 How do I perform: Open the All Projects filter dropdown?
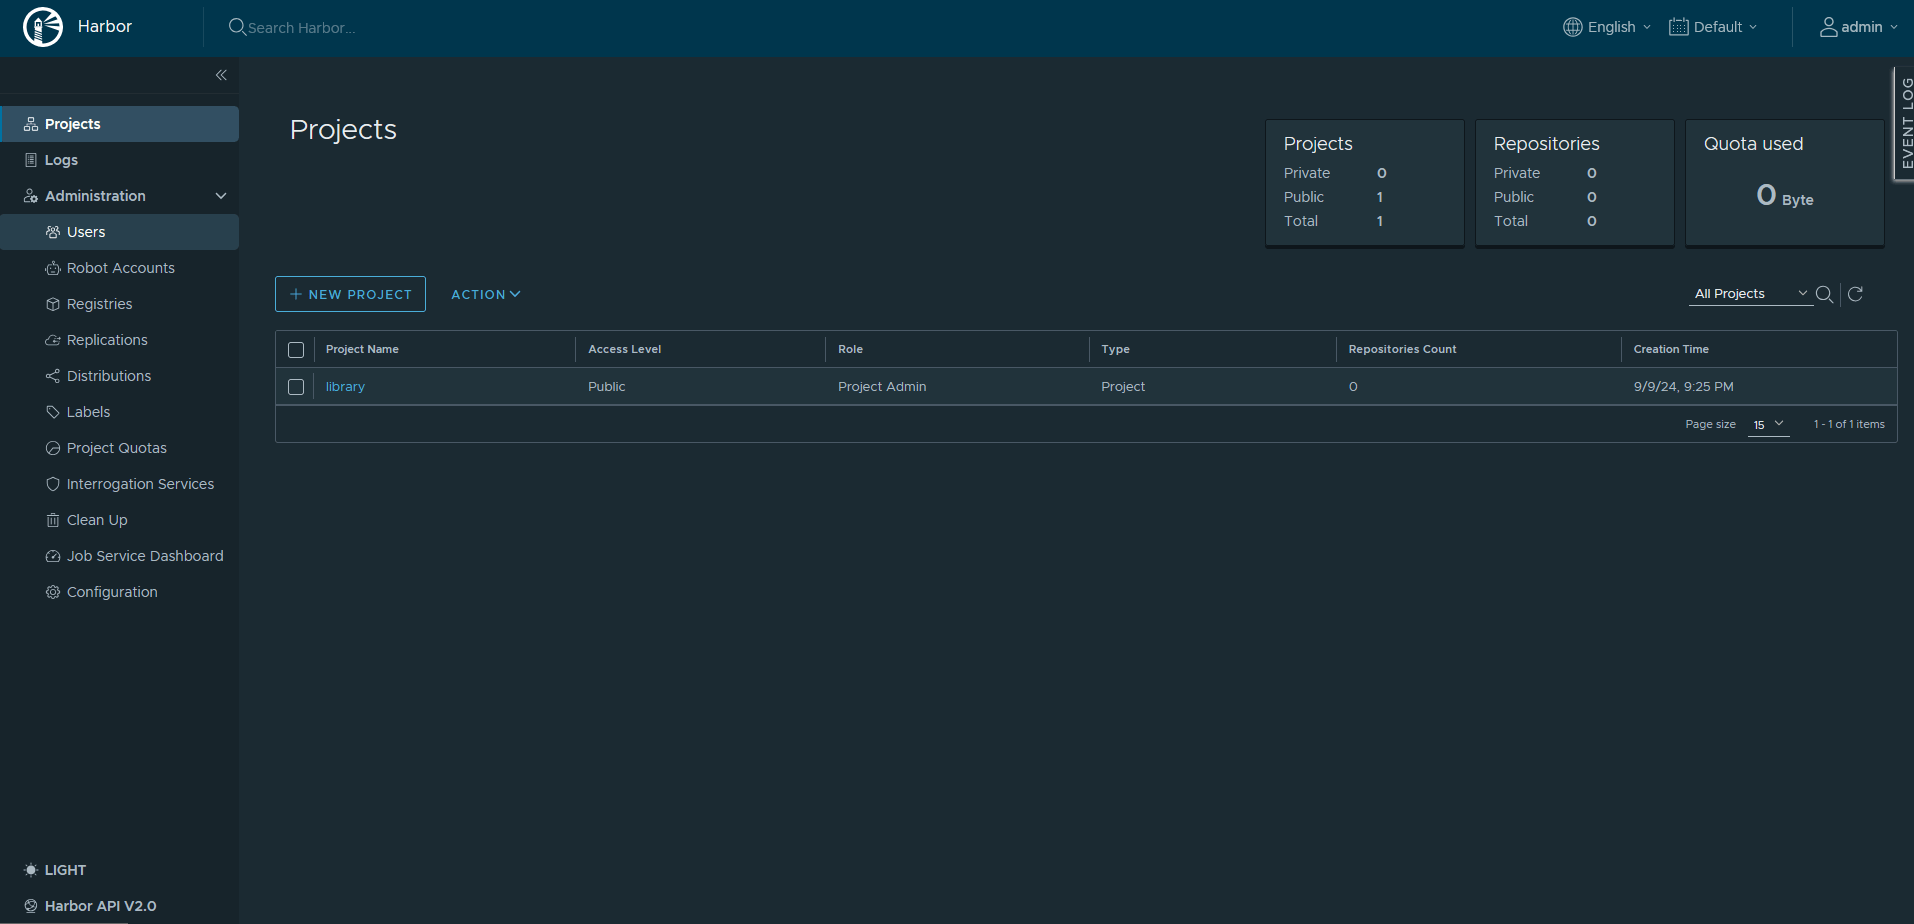[x=1751, y=294]
